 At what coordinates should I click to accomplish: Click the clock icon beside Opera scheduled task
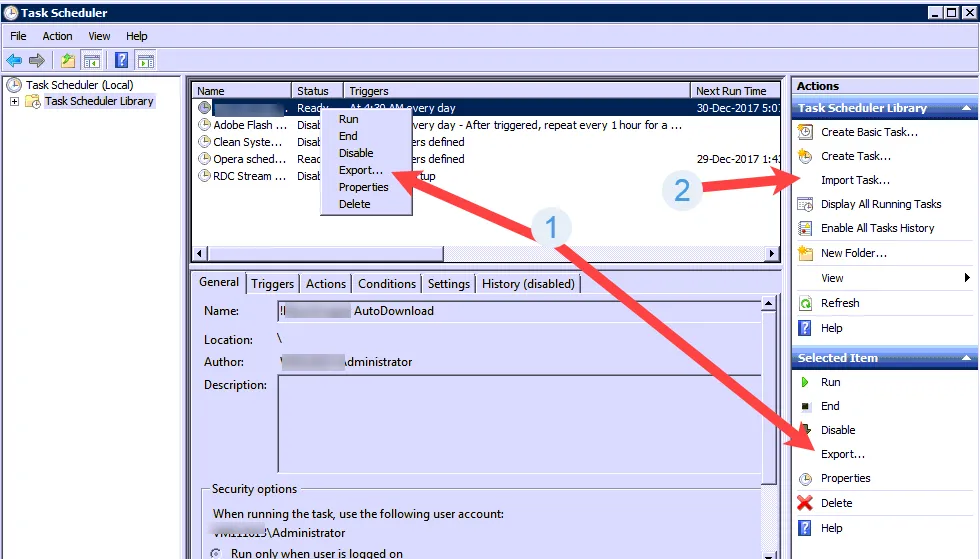[204, 159]
